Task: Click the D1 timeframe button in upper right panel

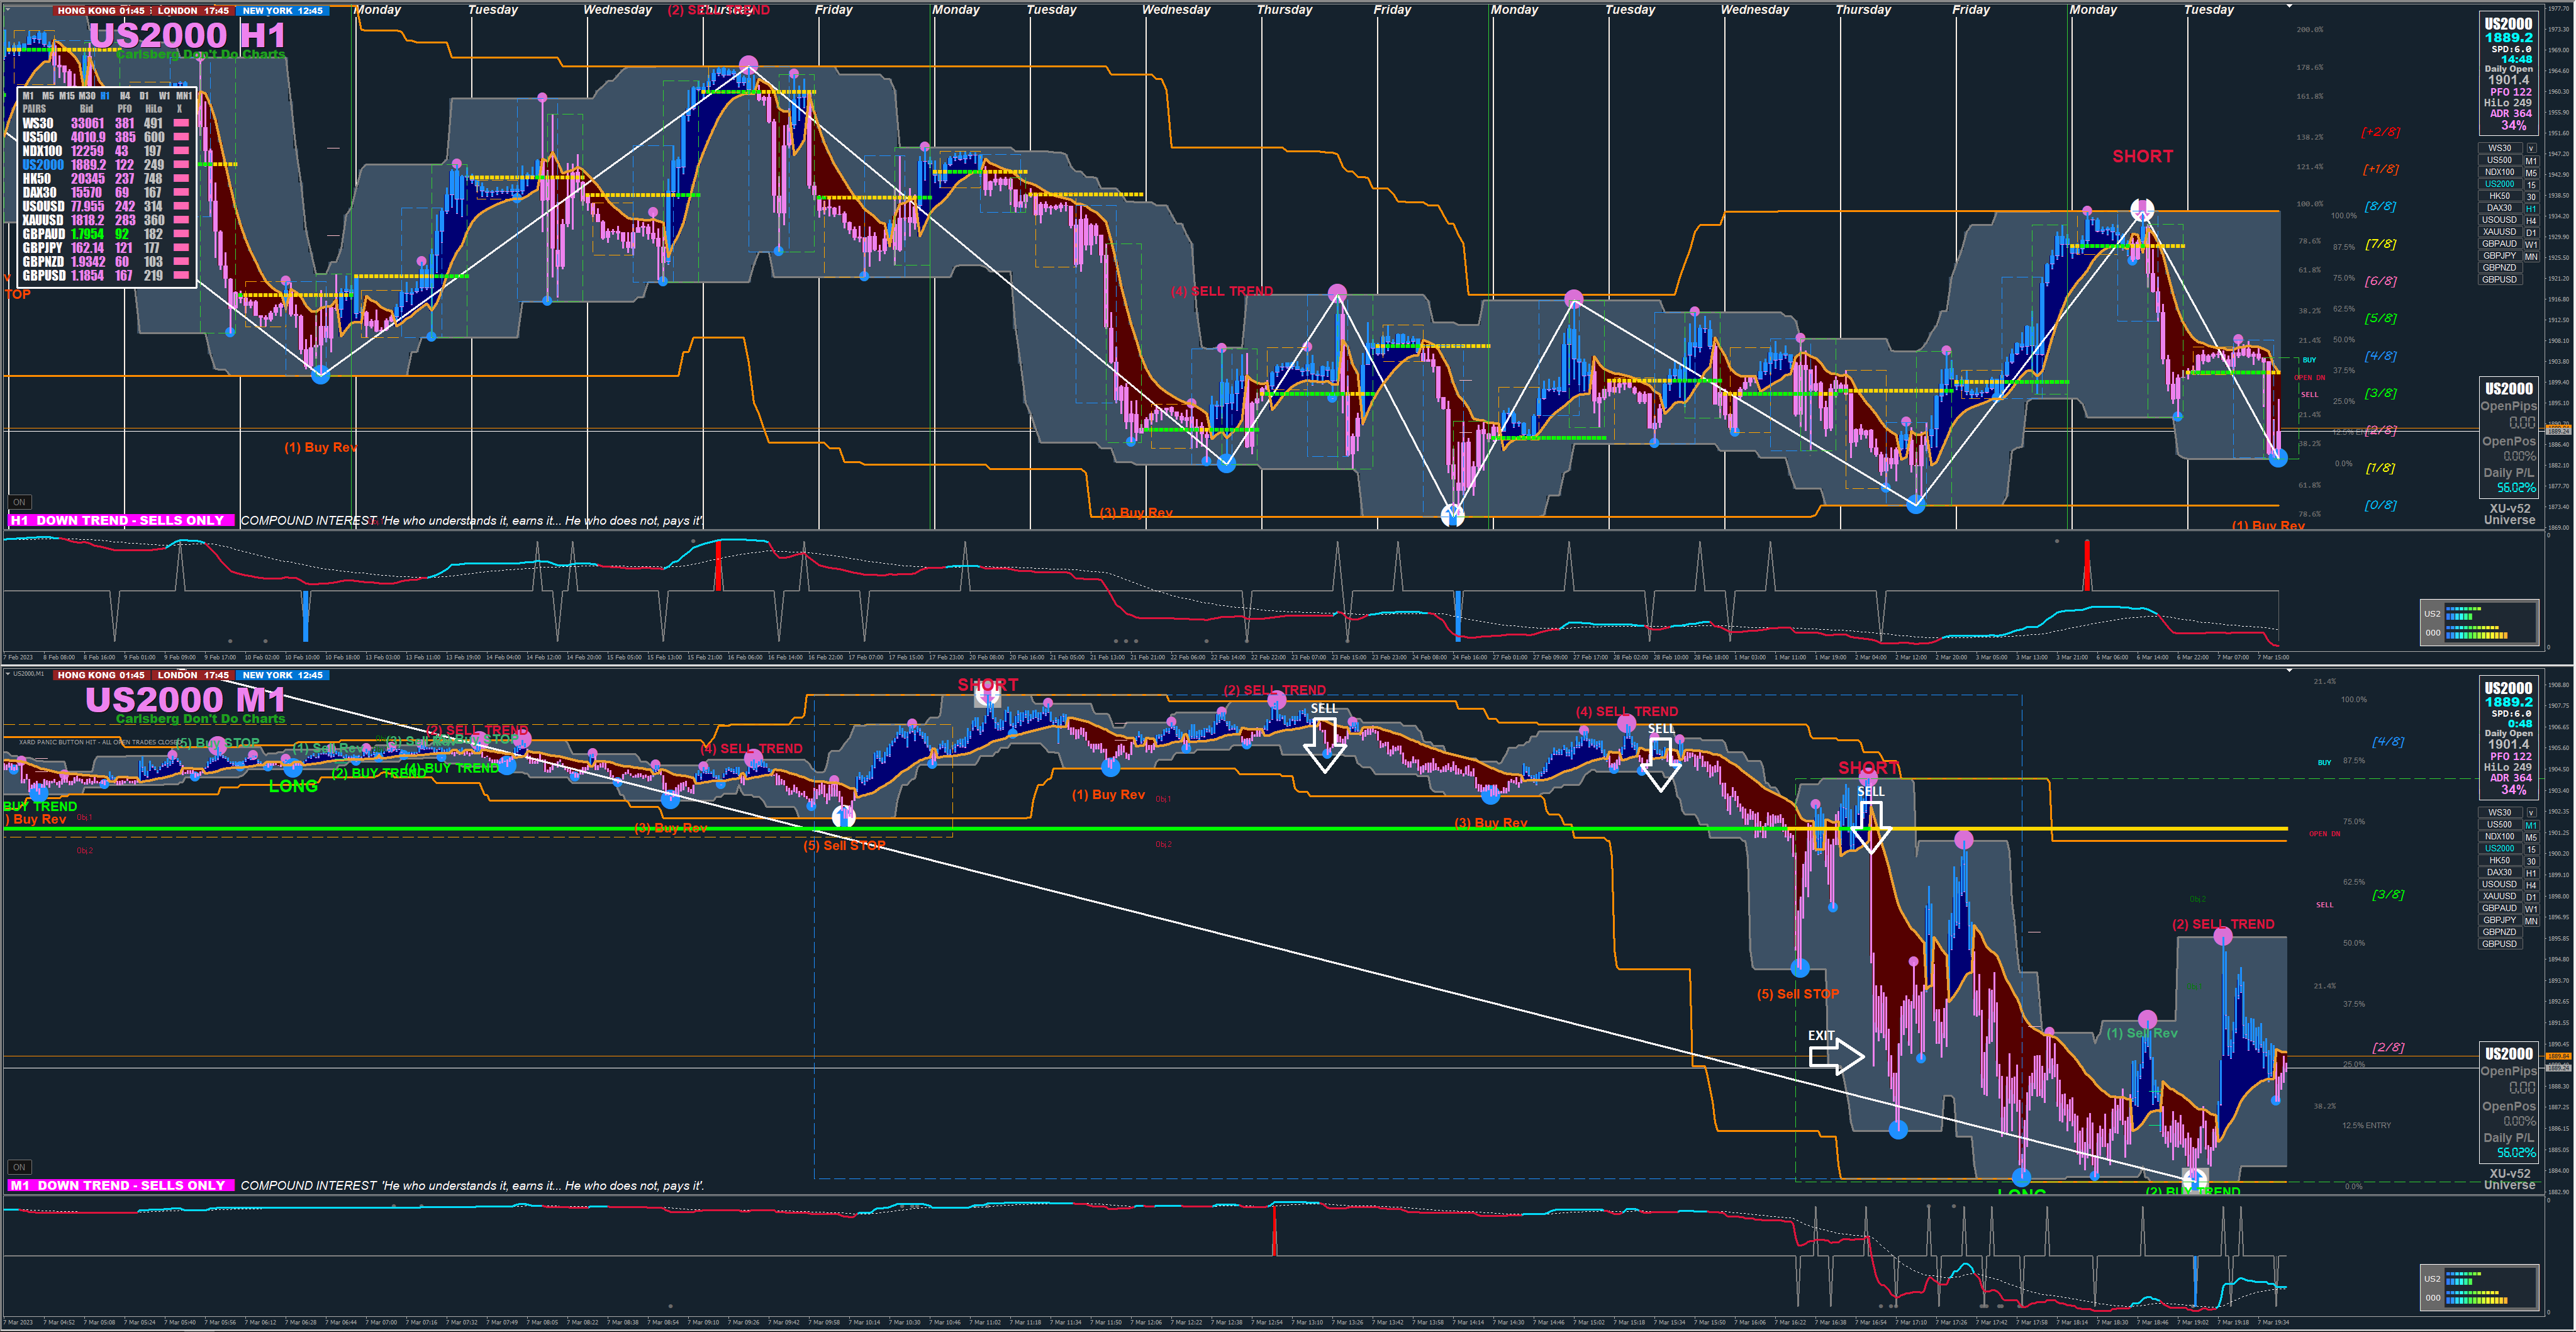Action: tap(2531, 232)
